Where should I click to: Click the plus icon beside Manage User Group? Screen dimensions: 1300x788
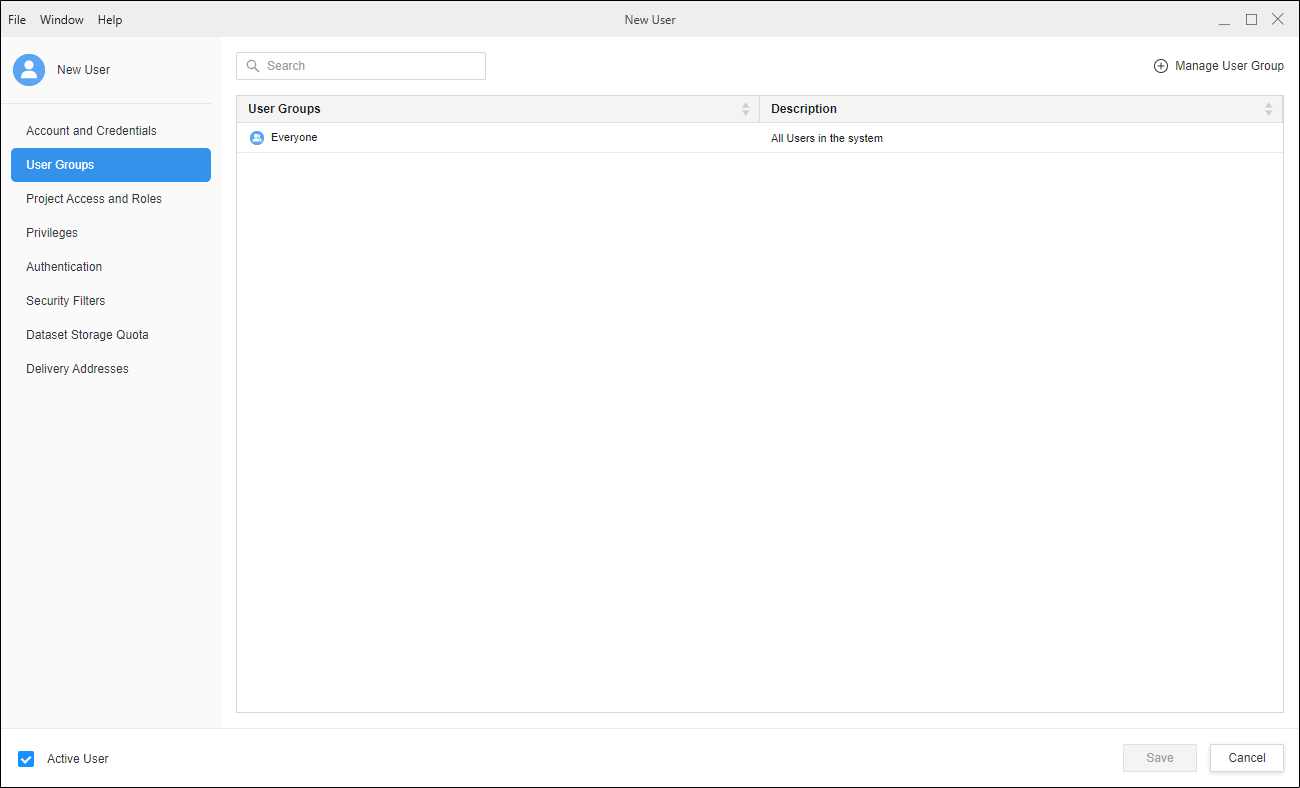(1161, 66)
